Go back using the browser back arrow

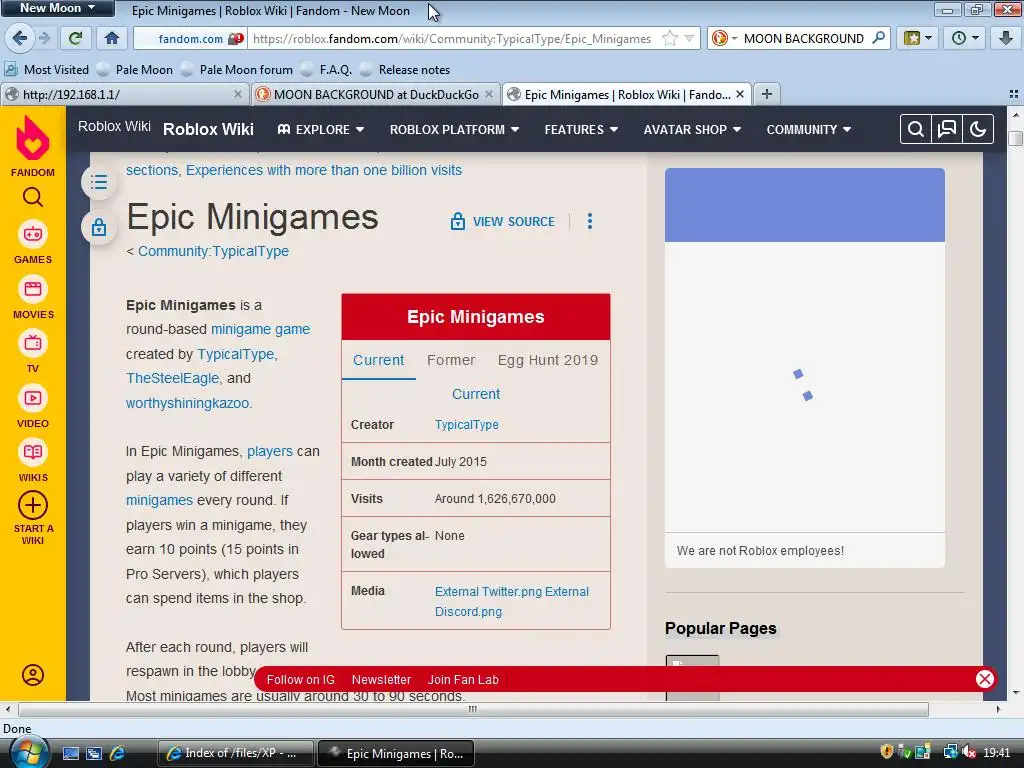pos(20,38)
